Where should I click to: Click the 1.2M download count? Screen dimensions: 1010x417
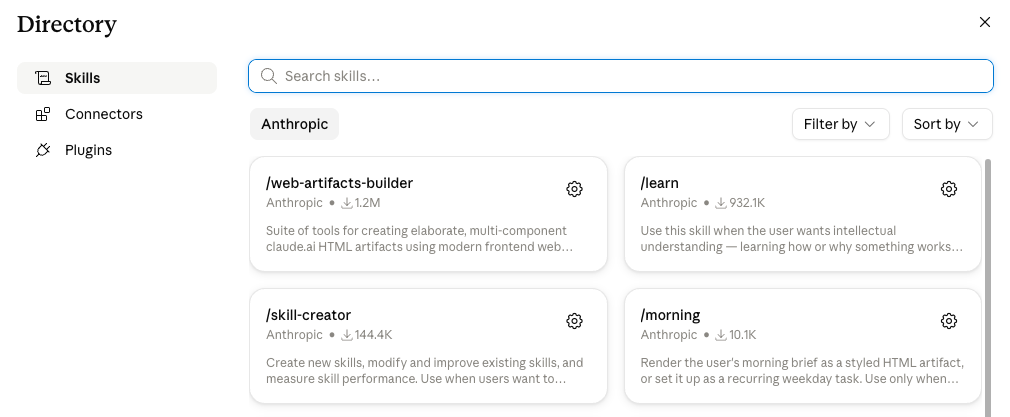367,203
